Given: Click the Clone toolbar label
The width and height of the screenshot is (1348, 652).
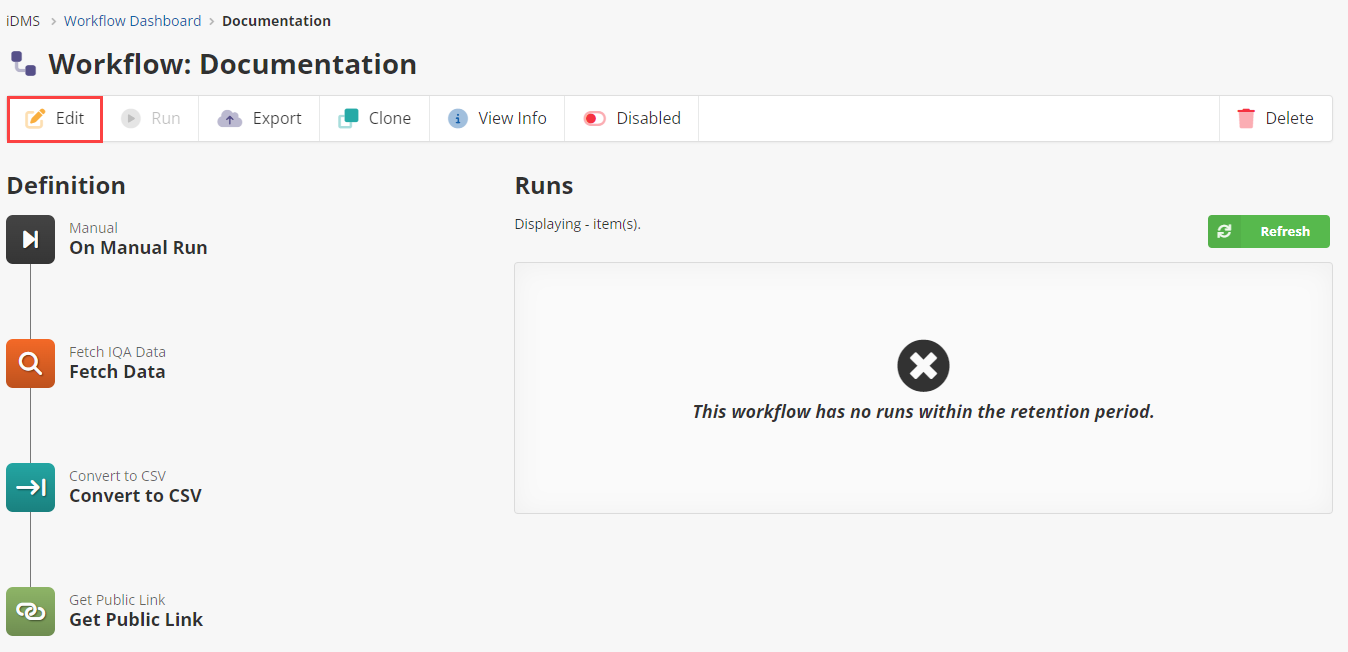Looking at the screenshot, I should click(x=390, y=118).
